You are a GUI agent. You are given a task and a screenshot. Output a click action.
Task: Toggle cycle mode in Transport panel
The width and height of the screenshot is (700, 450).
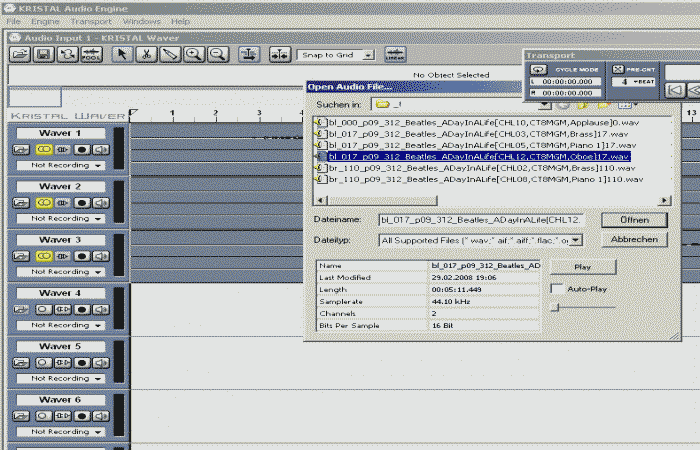538,69
